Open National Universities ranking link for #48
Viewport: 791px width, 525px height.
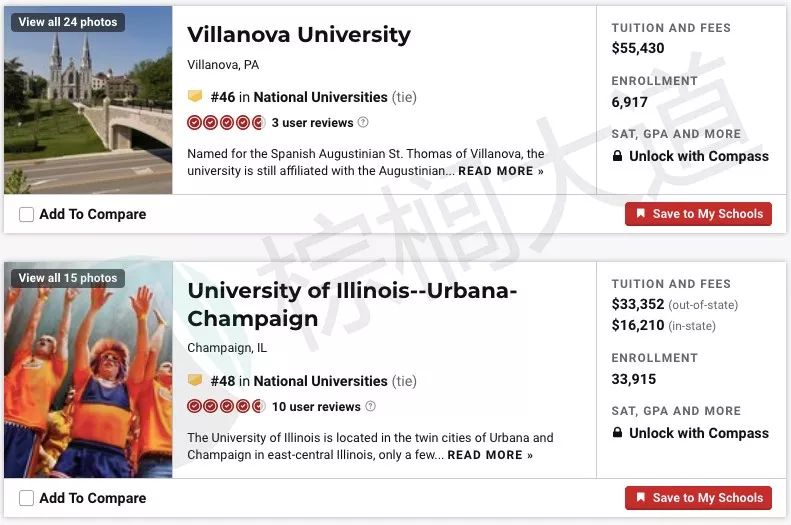point(320,381)
